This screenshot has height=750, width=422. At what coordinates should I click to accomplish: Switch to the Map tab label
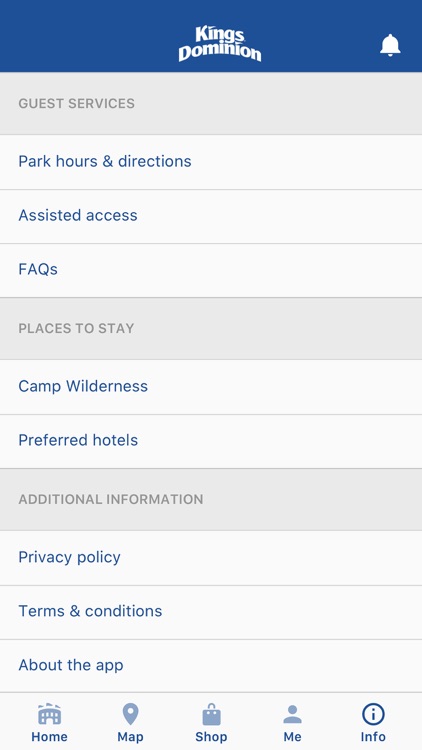[x=130, y=737]
